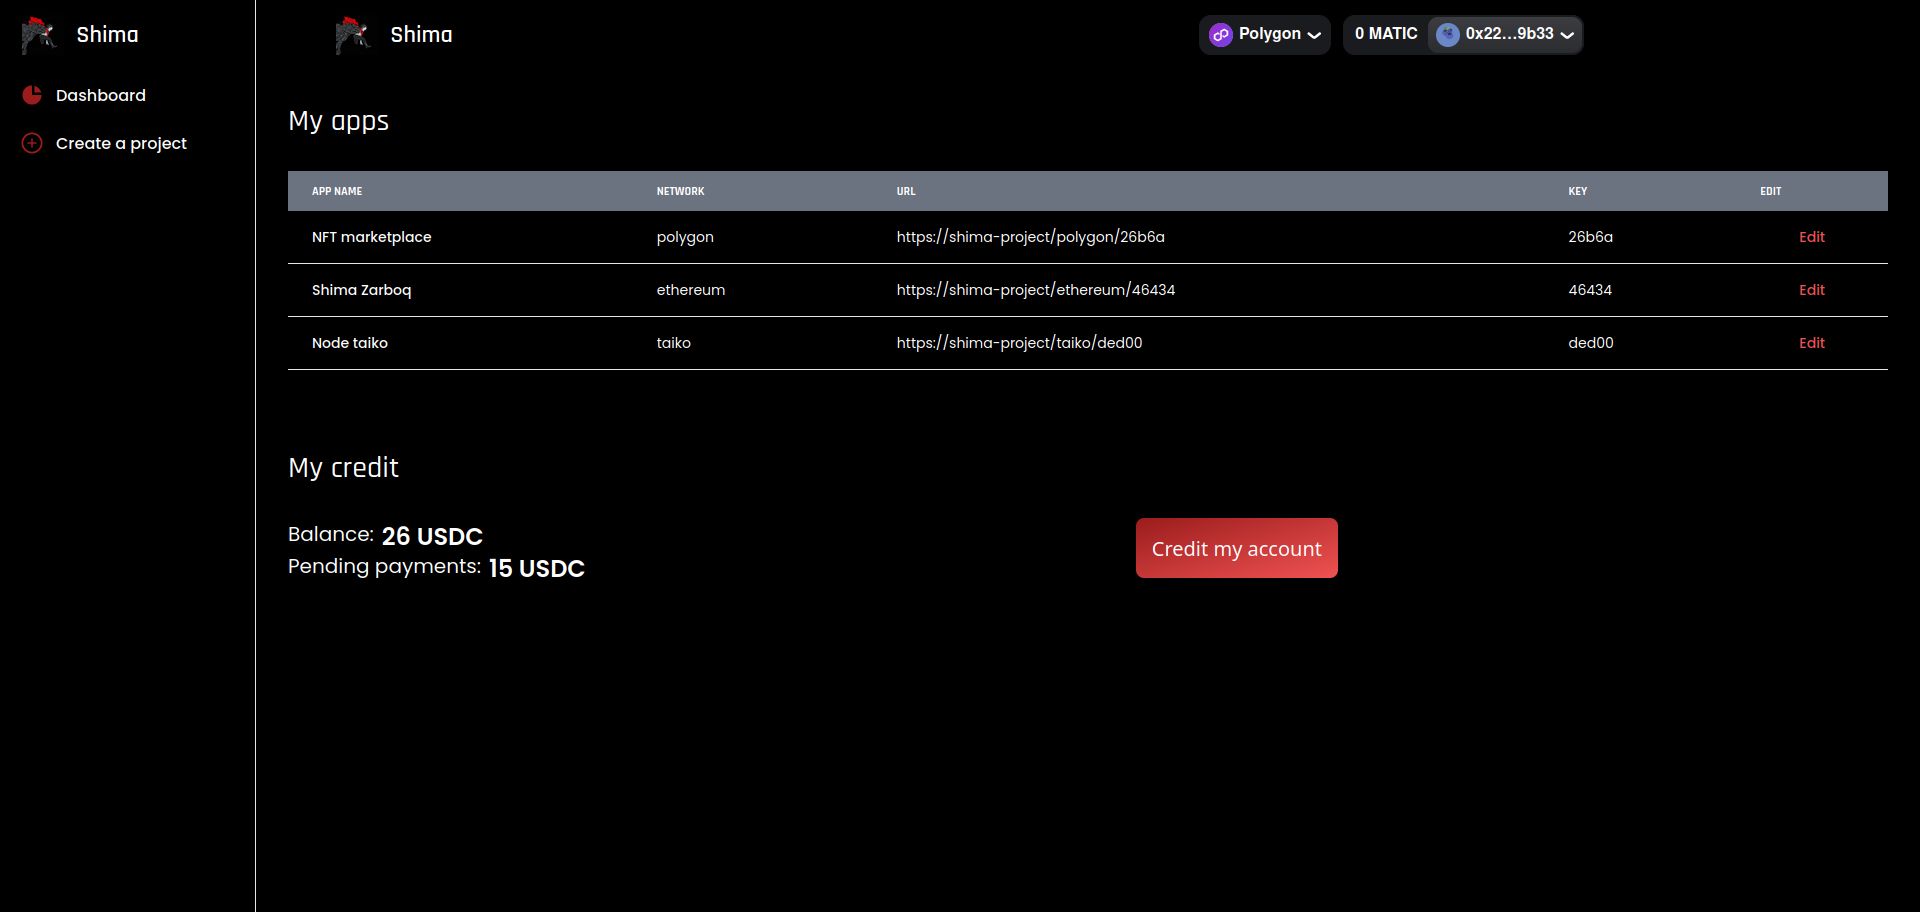Viewport: 1920px width, 912px height.
Task: Expand the Polygon network dropdown
Action: (1265, 35)
